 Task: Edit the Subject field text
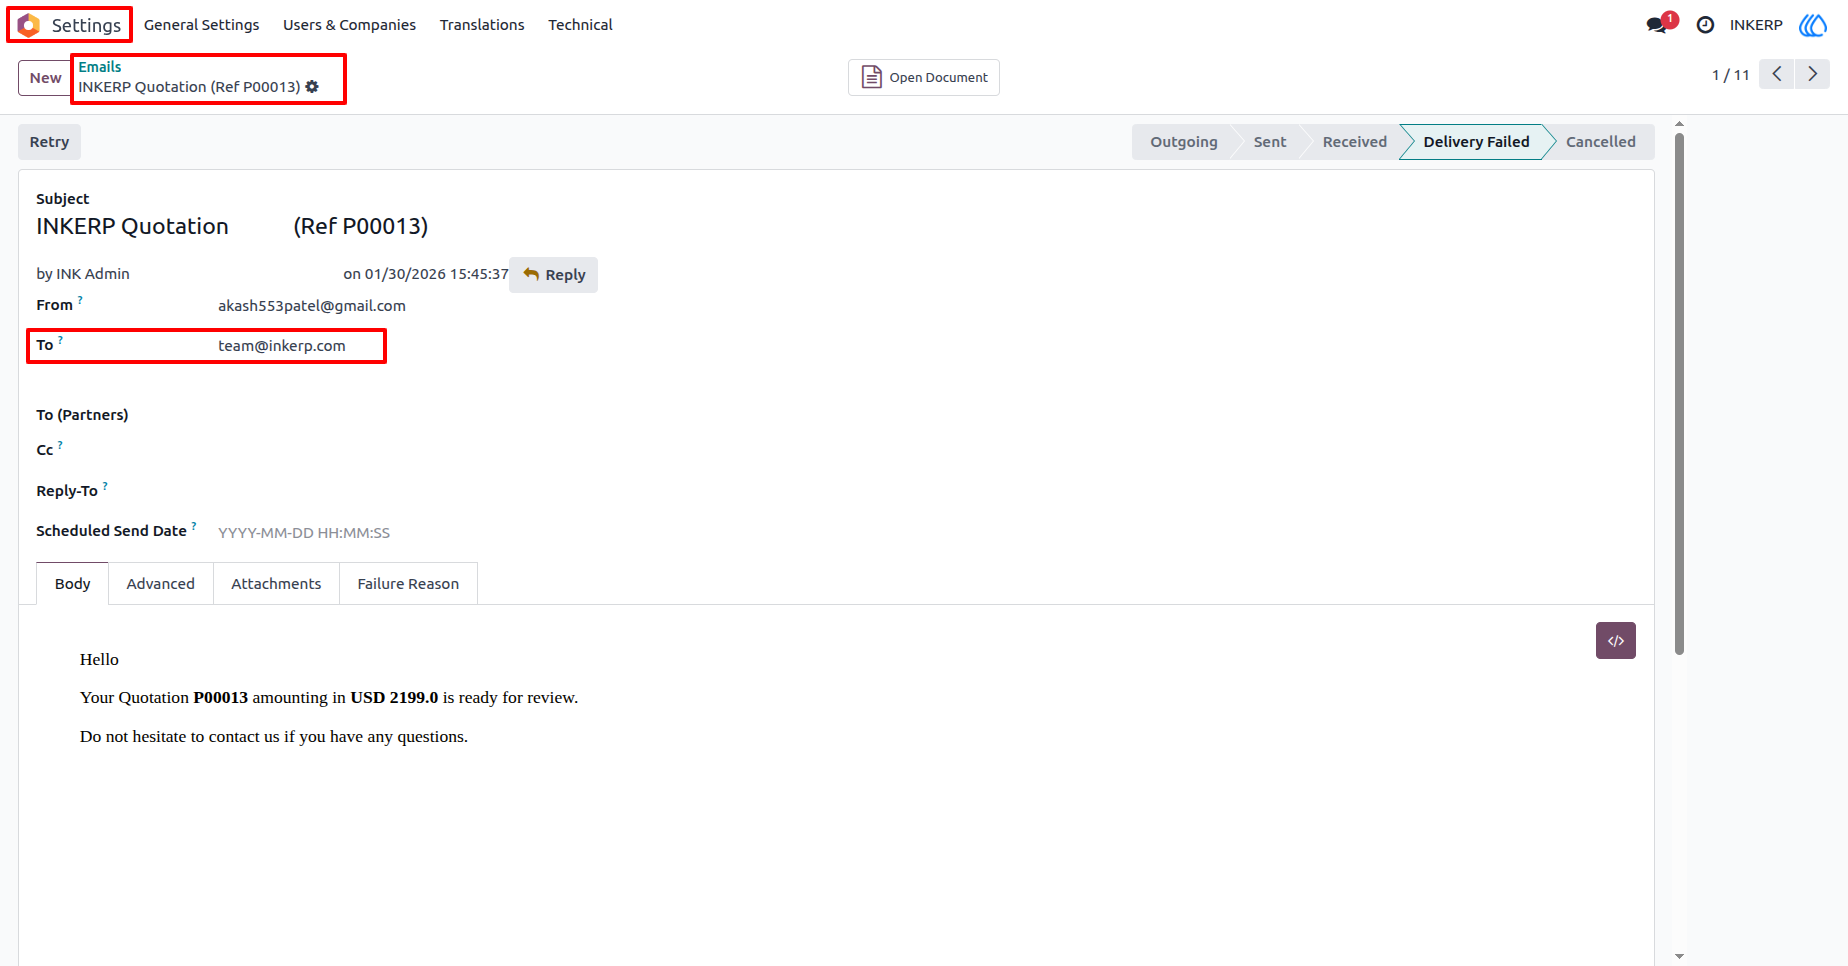(232, 226)
